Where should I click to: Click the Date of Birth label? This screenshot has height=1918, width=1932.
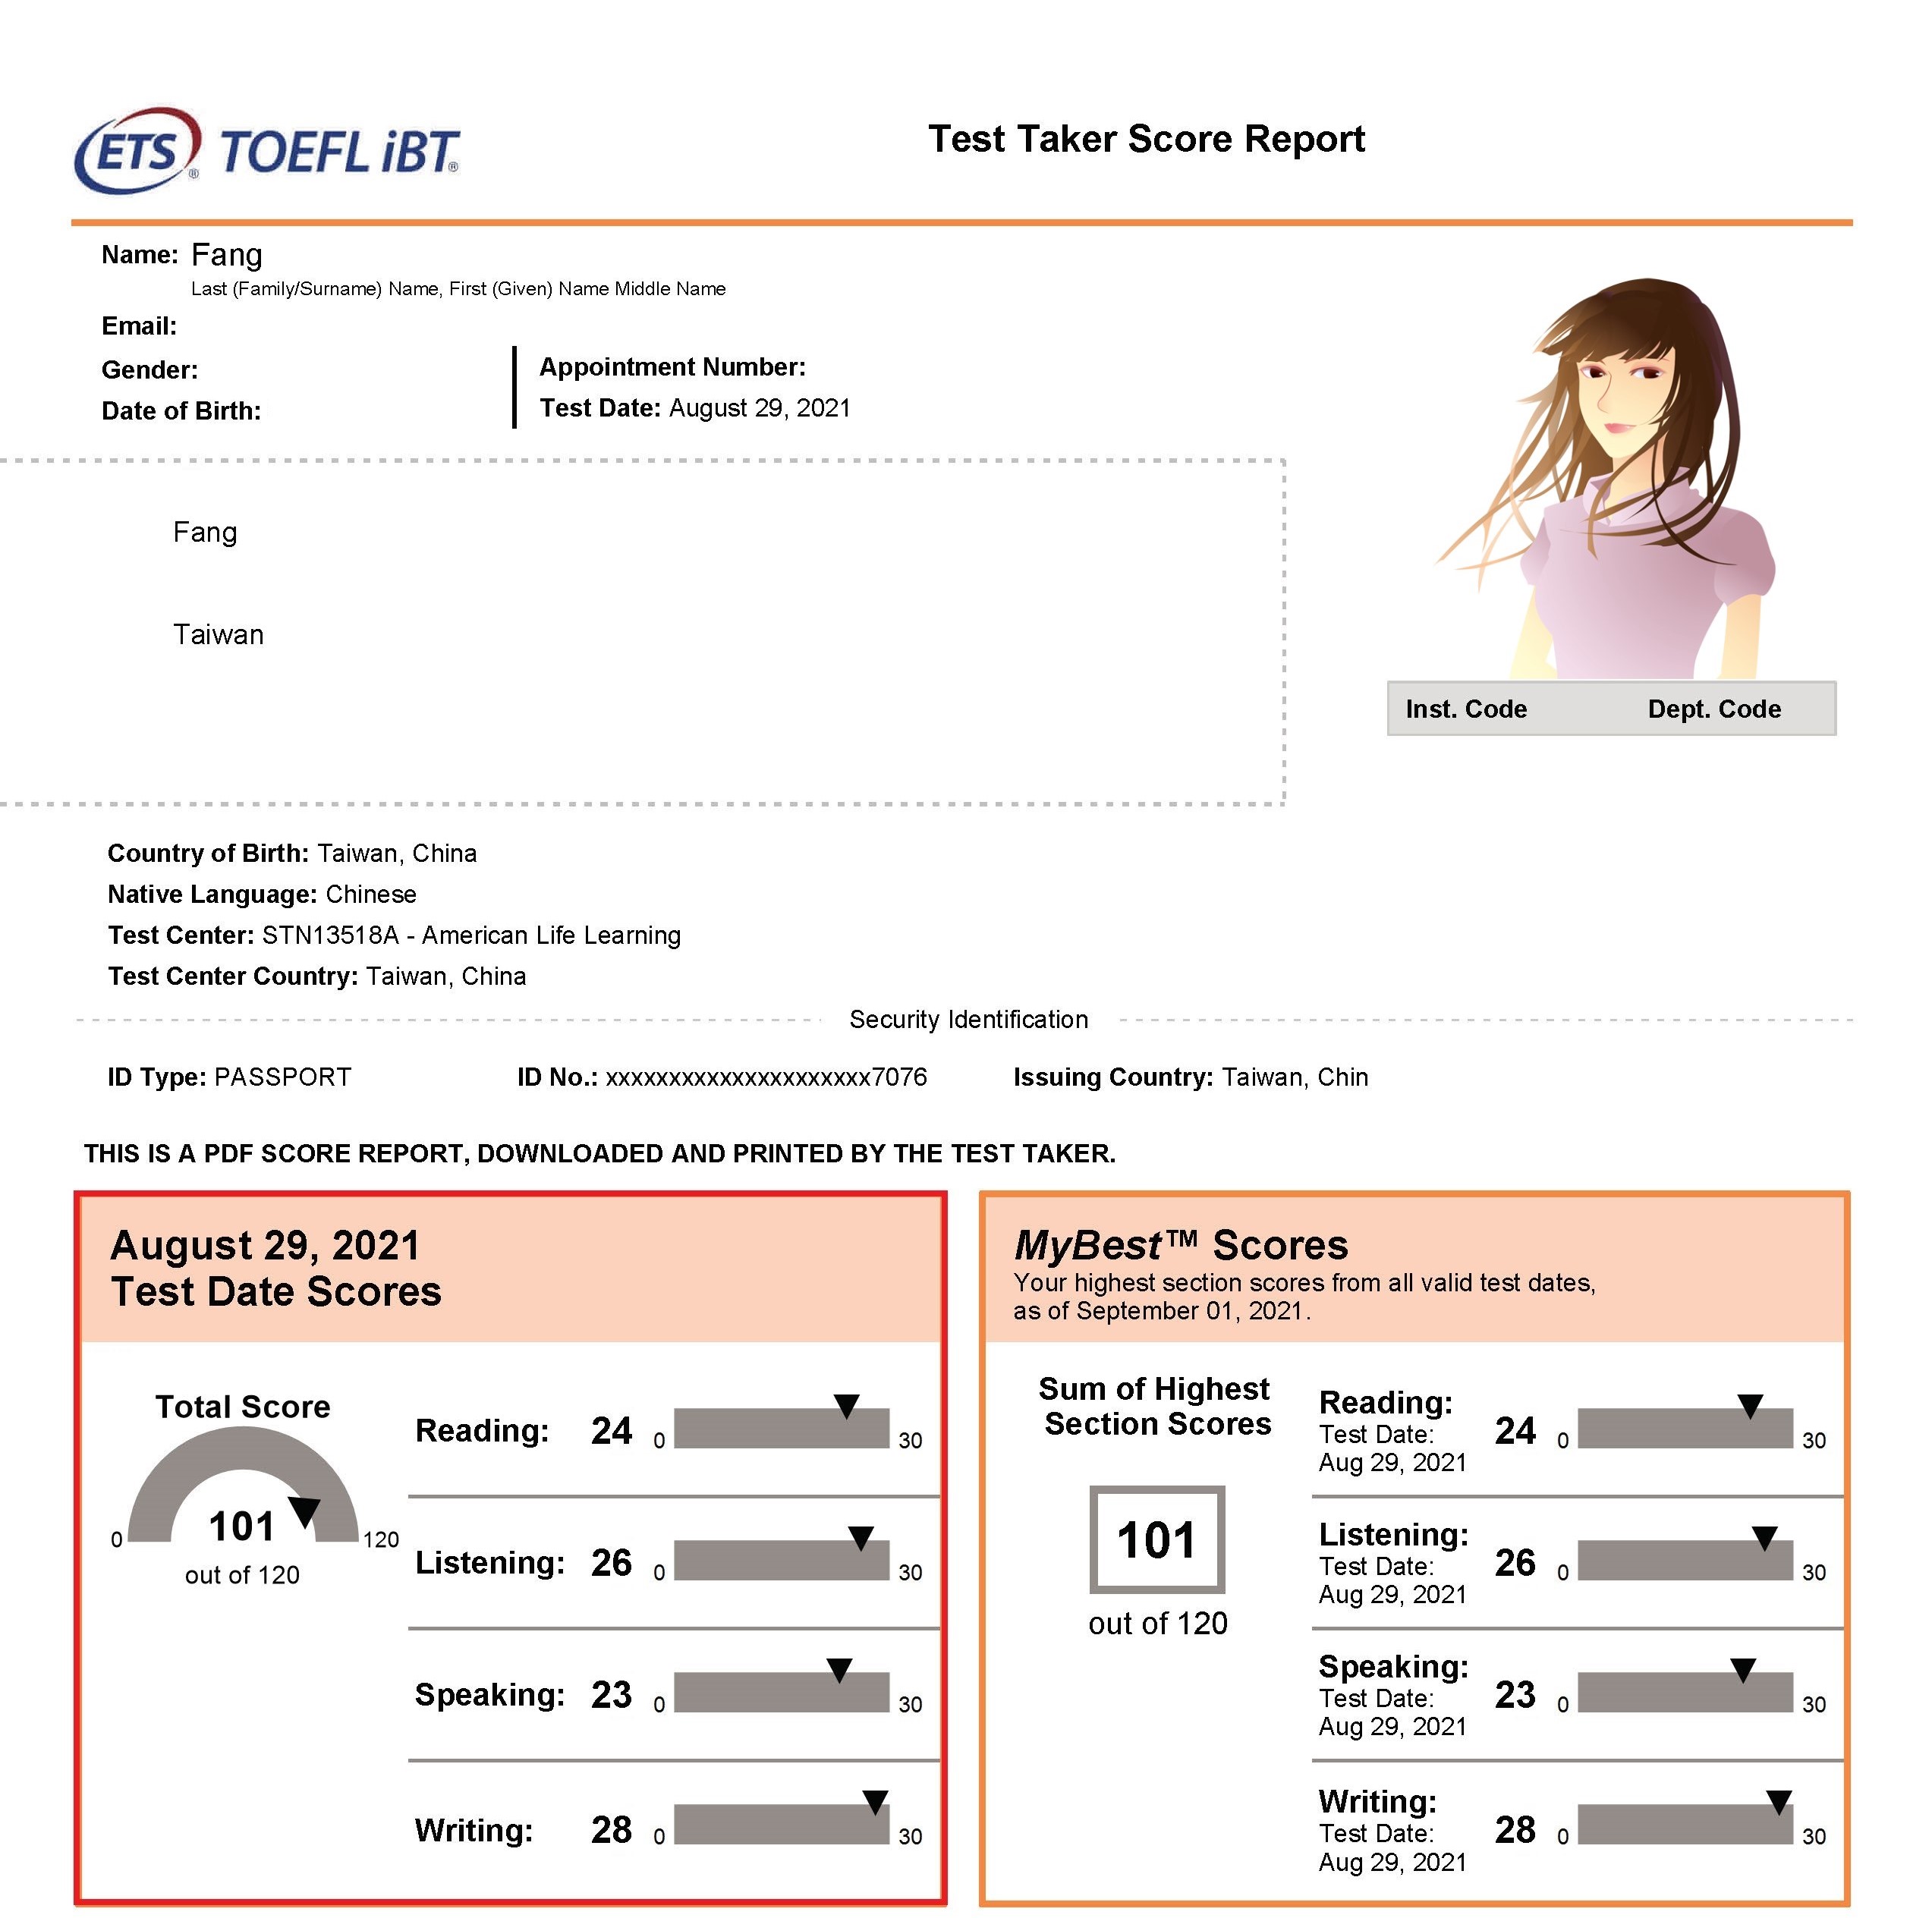click(x=181, y=411)
